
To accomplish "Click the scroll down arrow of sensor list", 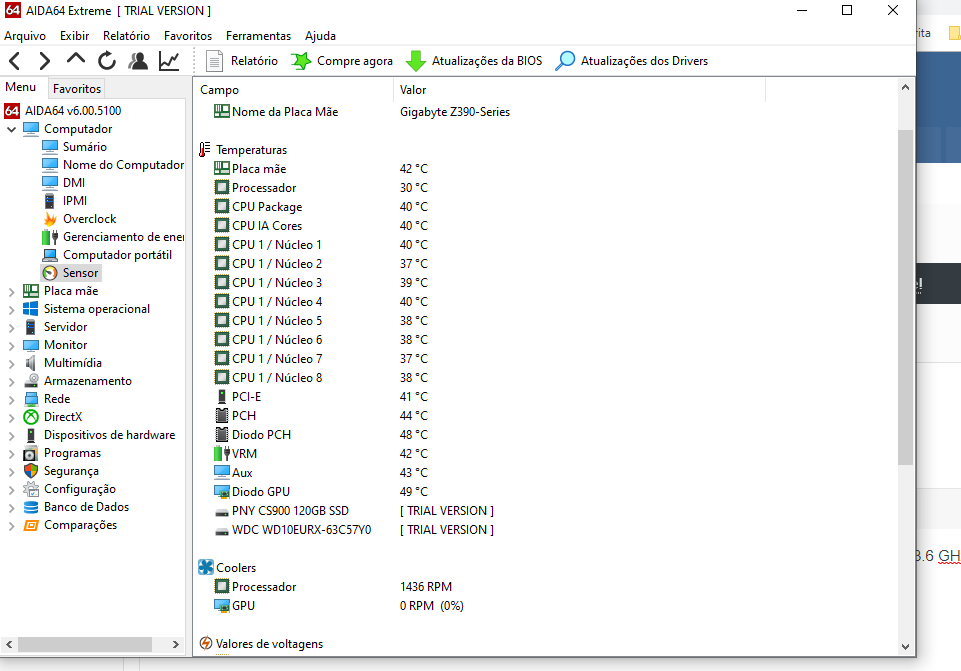I will [905, 646].
